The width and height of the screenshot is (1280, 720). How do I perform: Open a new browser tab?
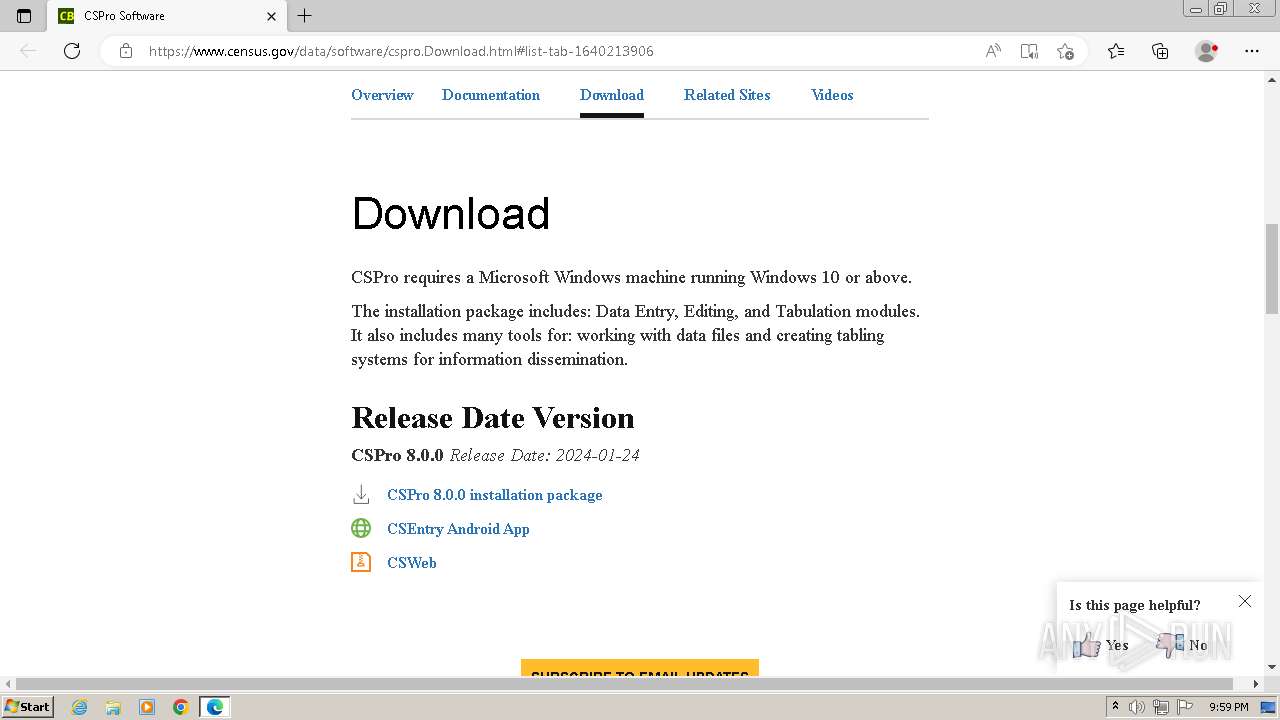(305, 15)
